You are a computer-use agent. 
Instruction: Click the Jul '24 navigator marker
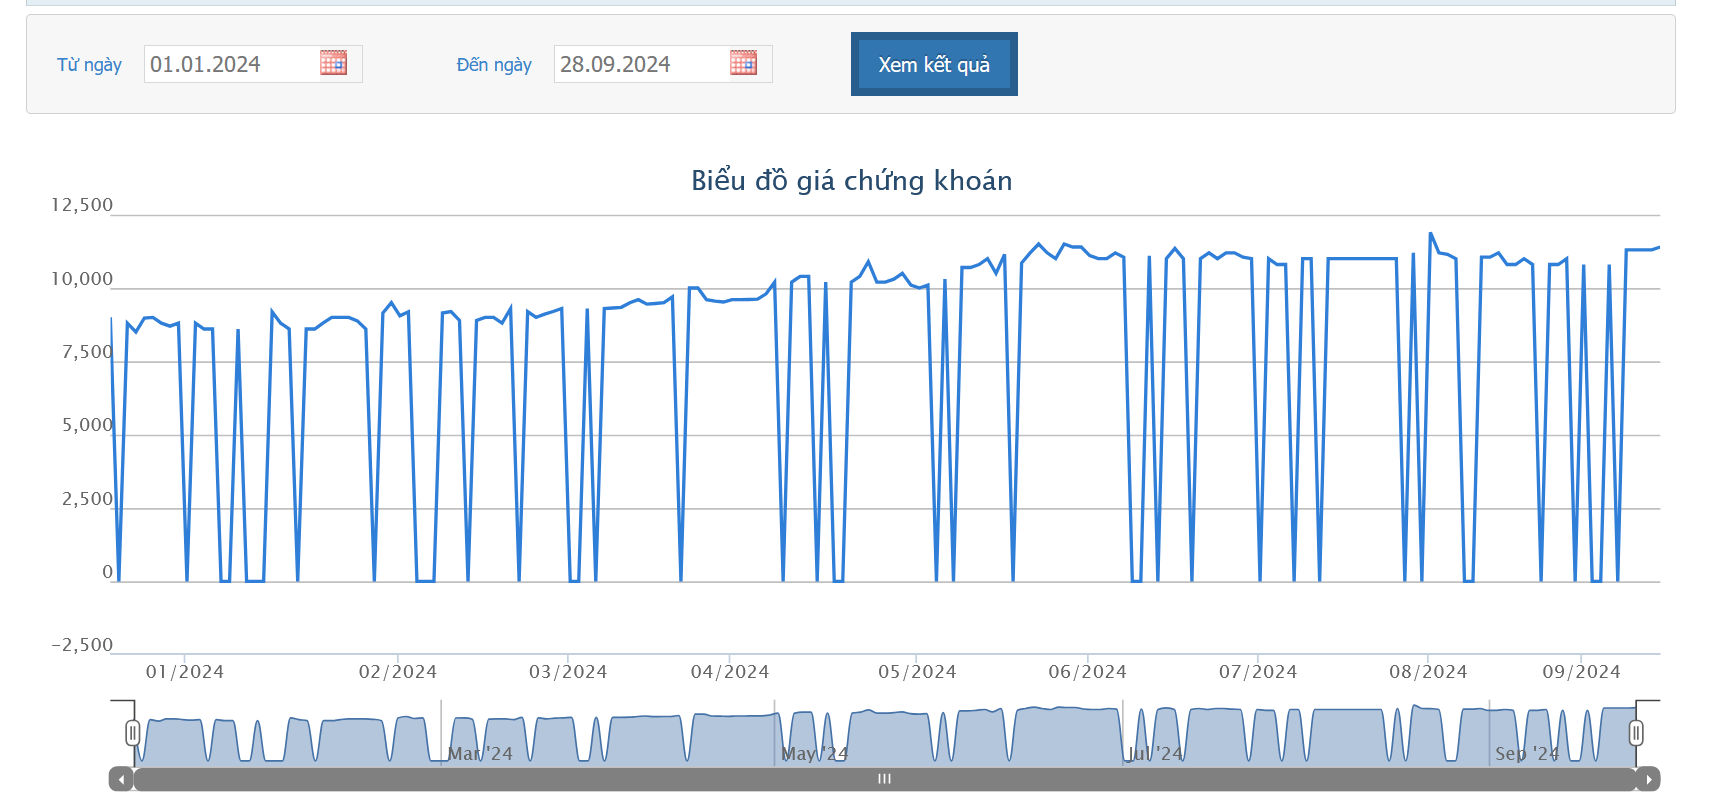point(1155,754)
